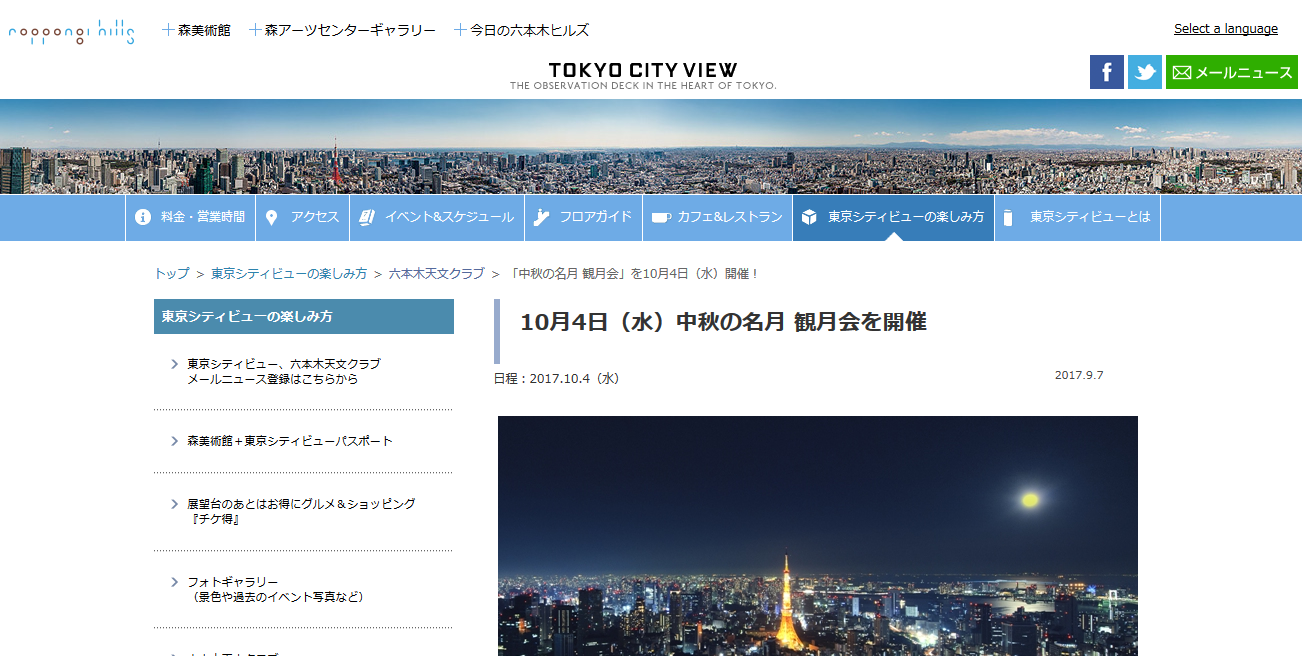Screen dimensions: 1302x656
Task: Click the chevron beside チケ得 sidebar item
Action: tap(175, 504)
